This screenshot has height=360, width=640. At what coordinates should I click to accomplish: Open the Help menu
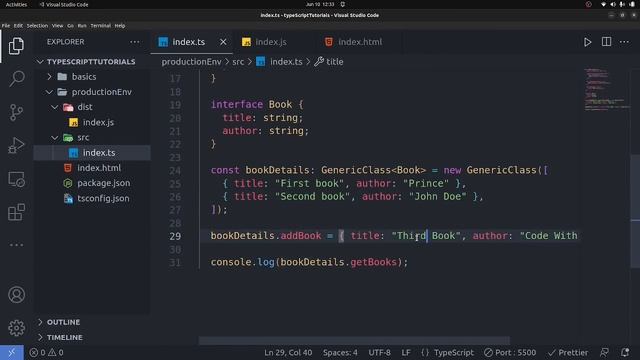(120, 25)
